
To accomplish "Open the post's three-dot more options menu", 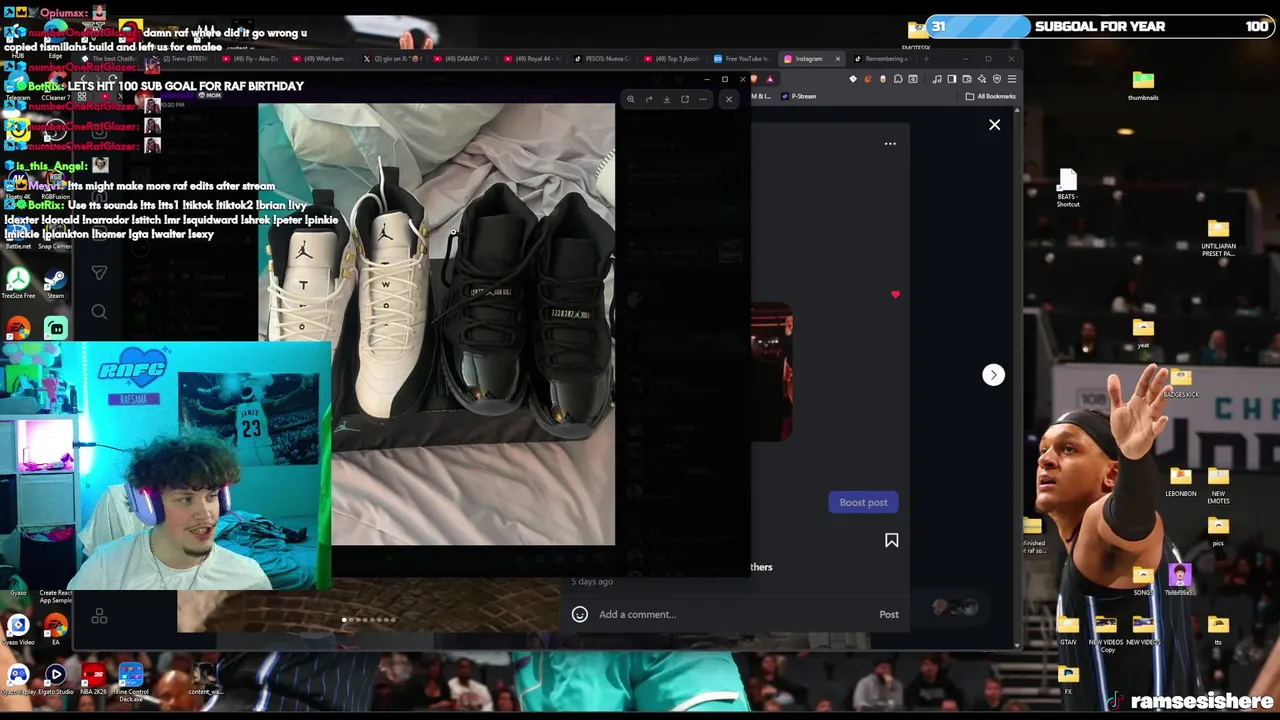I will click(890, 143).
